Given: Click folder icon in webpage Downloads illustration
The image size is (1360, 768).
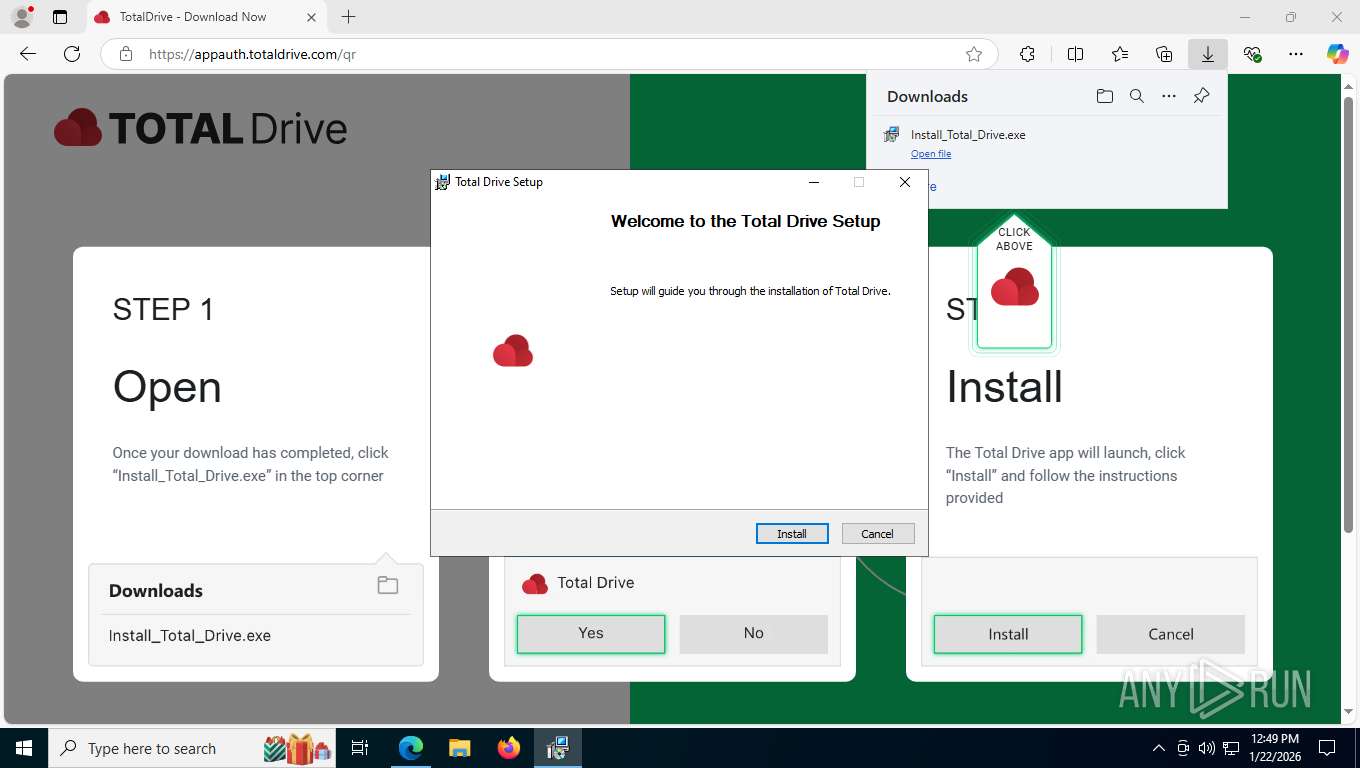Looking at the screenshot, I should (388, 586).
